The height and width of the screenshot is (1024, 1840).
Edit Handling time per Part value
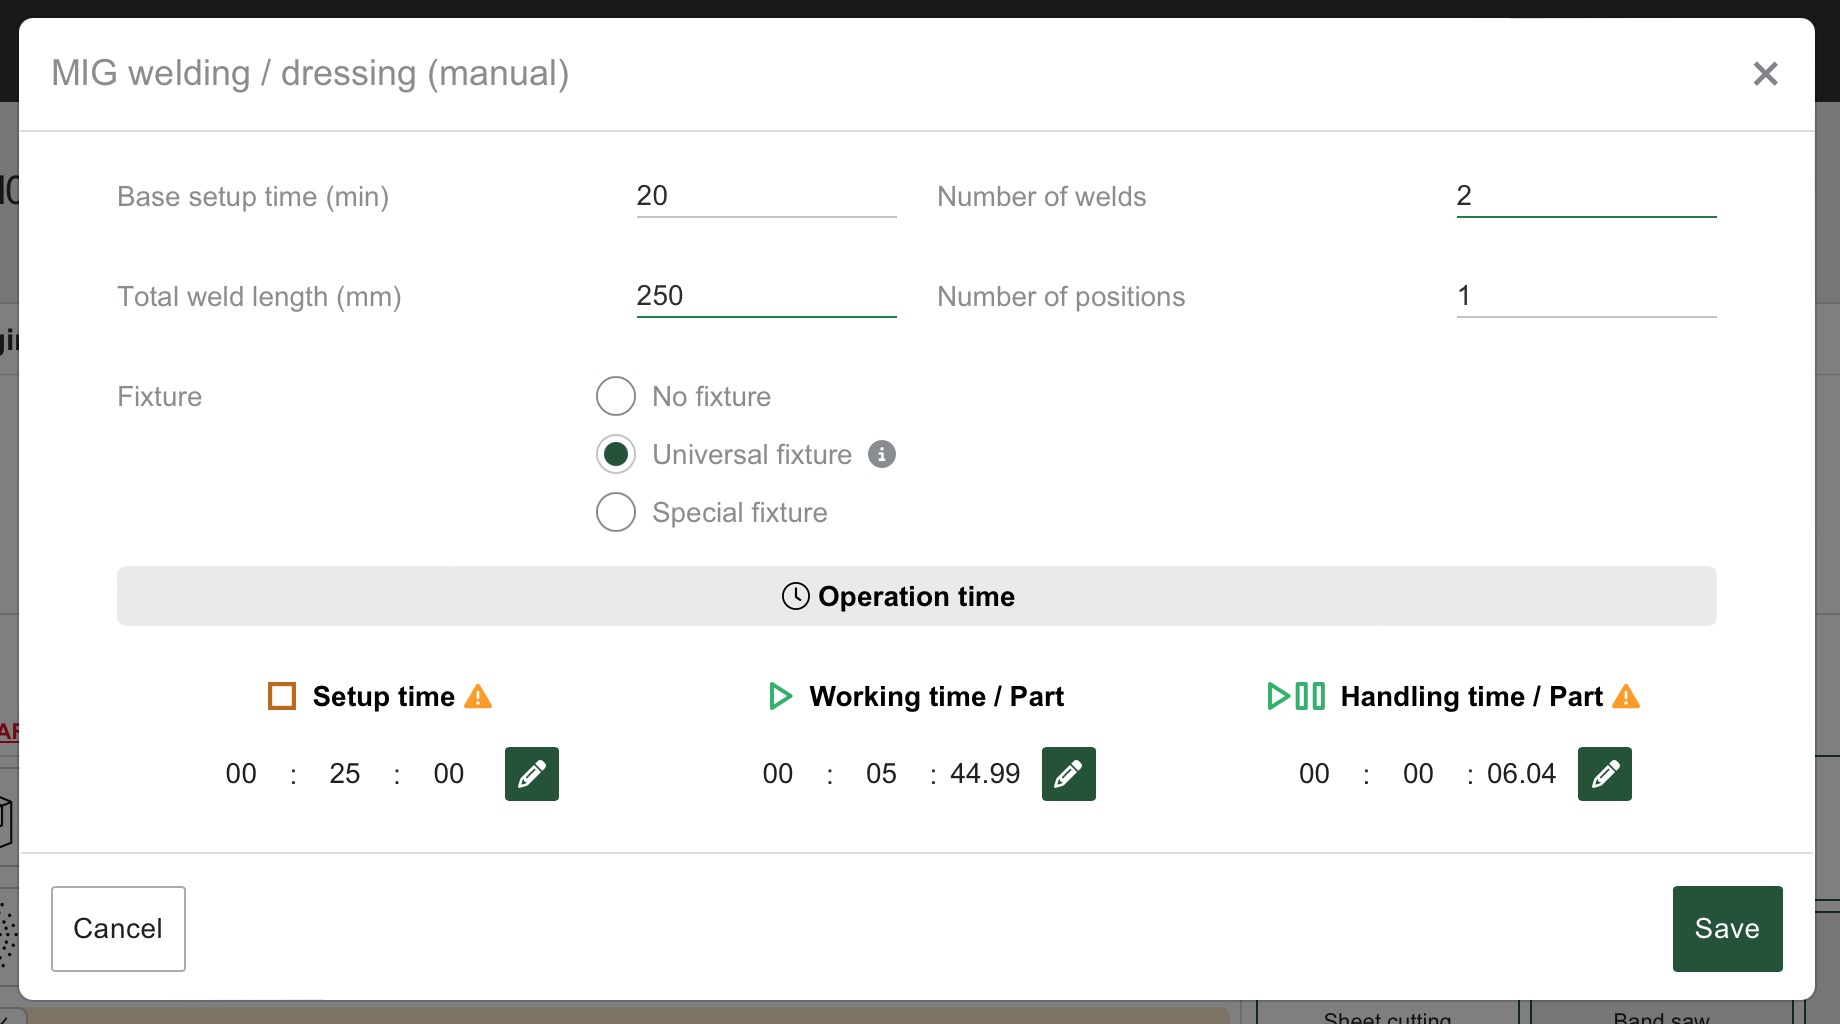[x=1604, y=774]
